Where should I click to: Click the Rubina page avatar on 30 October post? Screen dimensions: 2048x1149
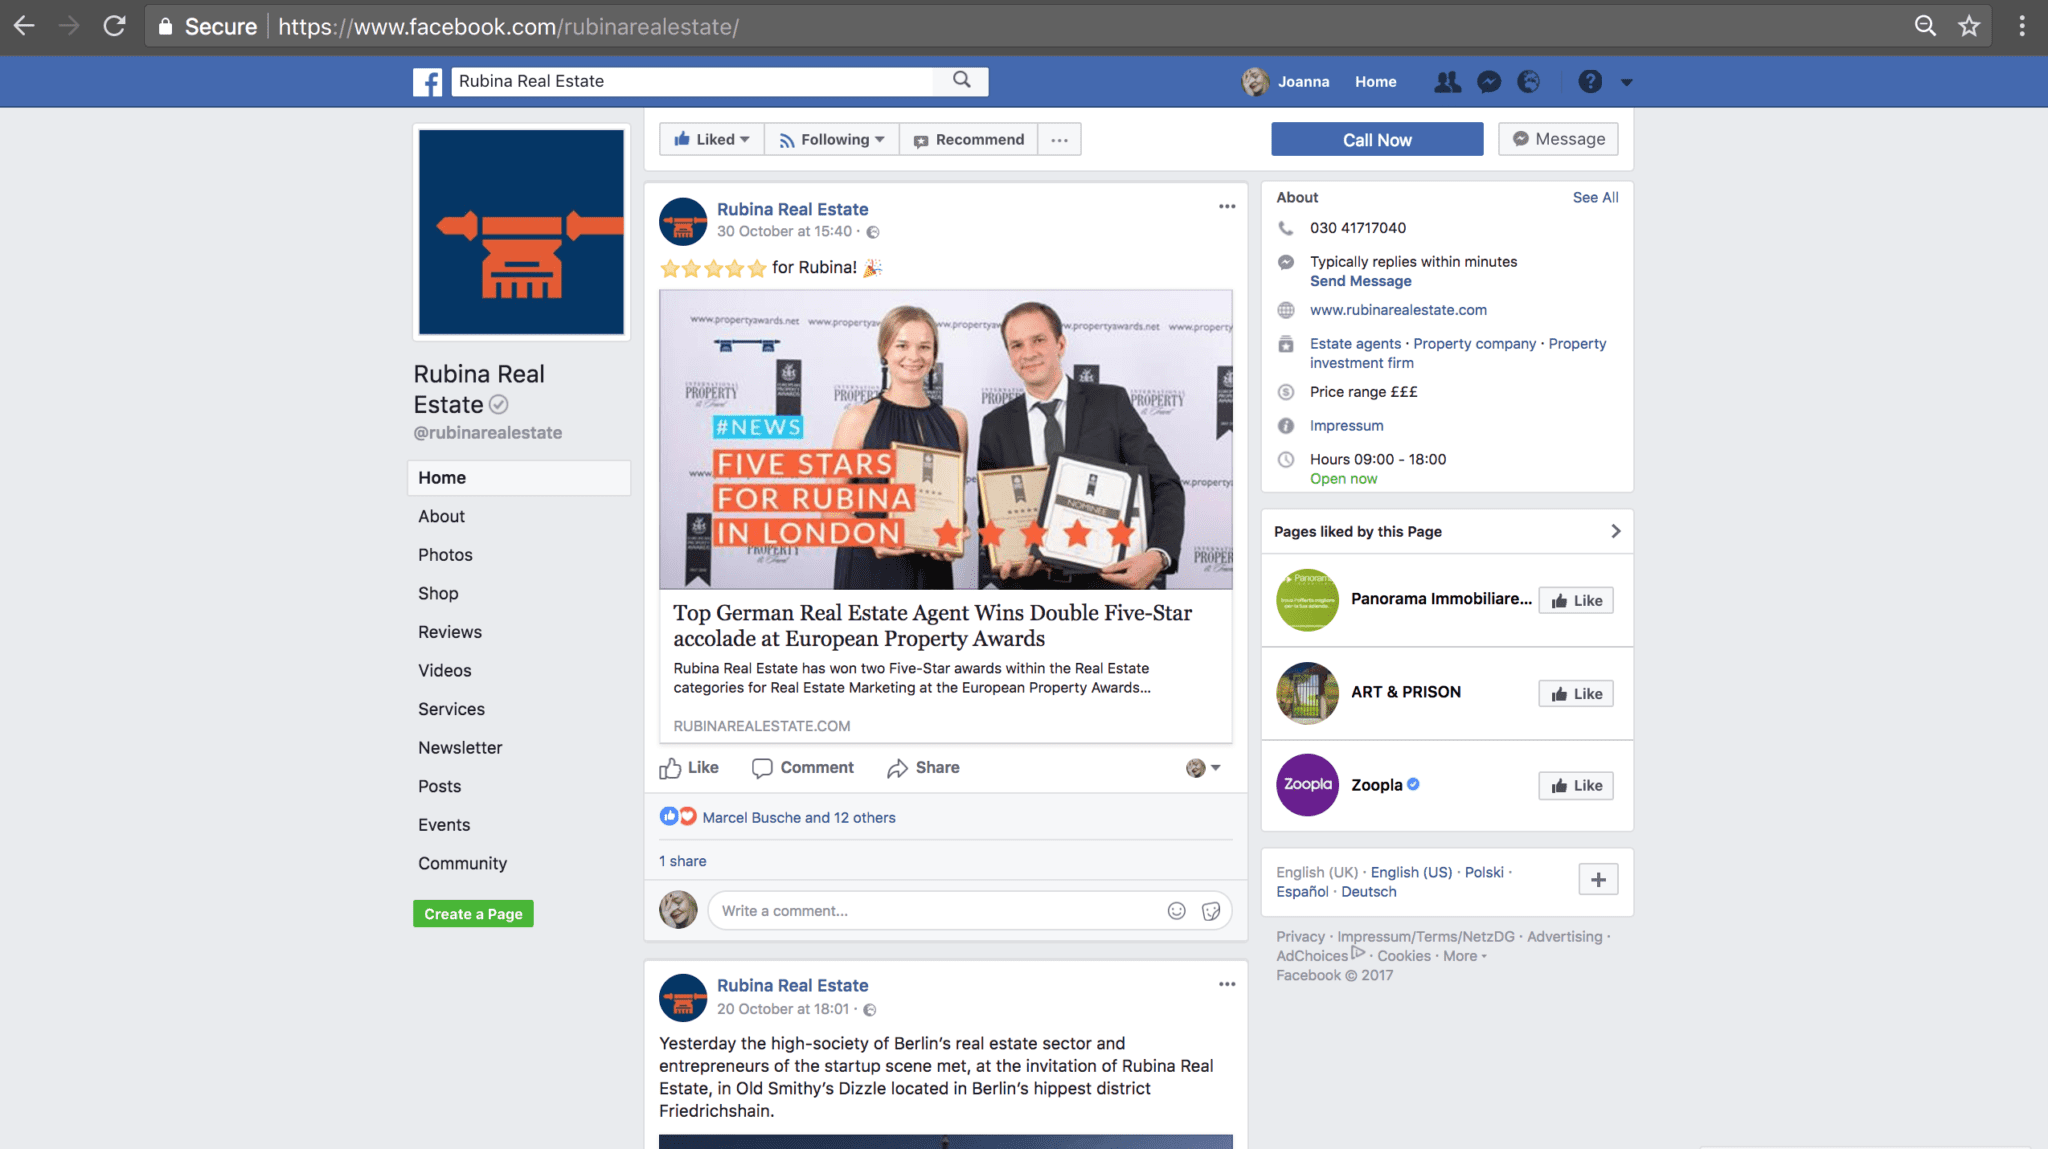tap(683, 221)
